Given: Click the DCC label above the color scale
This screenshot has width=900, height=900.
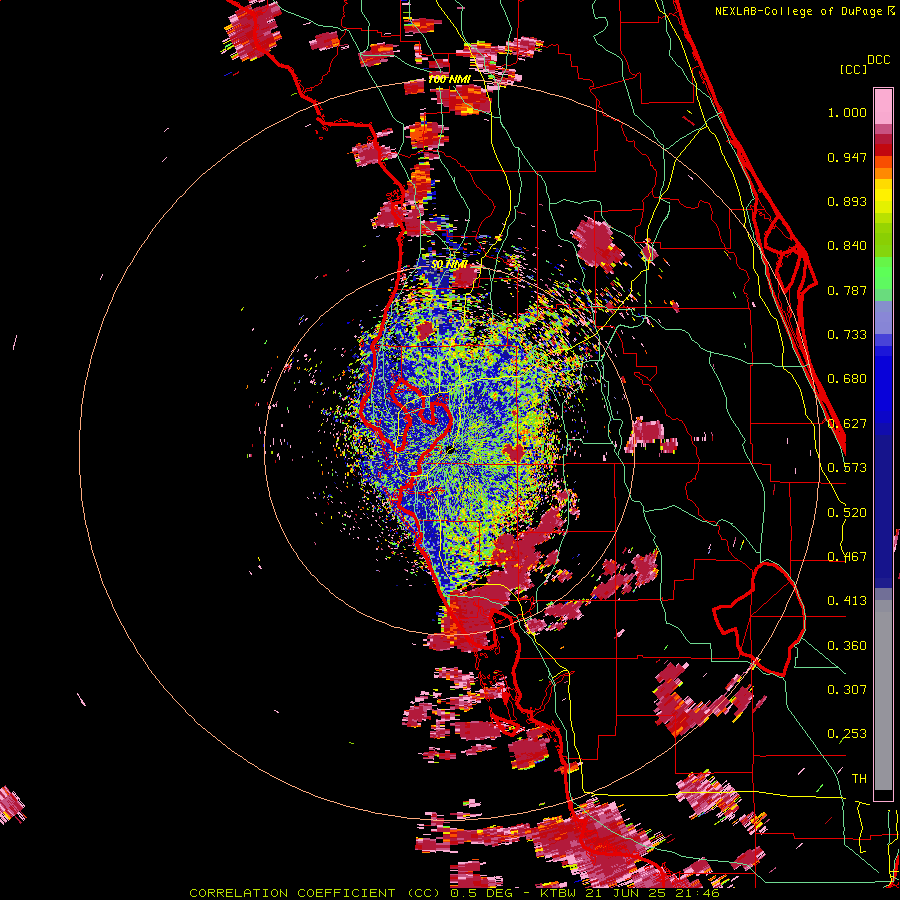Looking at the screenshot, I should click(879, 60).
